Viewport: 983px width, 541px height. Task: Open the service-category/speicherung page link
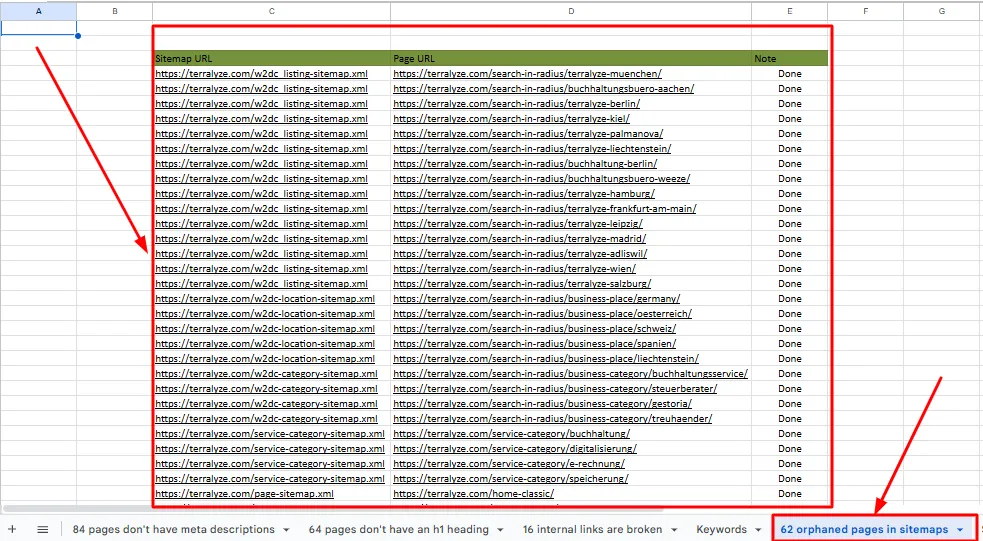(x=511, y=480)
